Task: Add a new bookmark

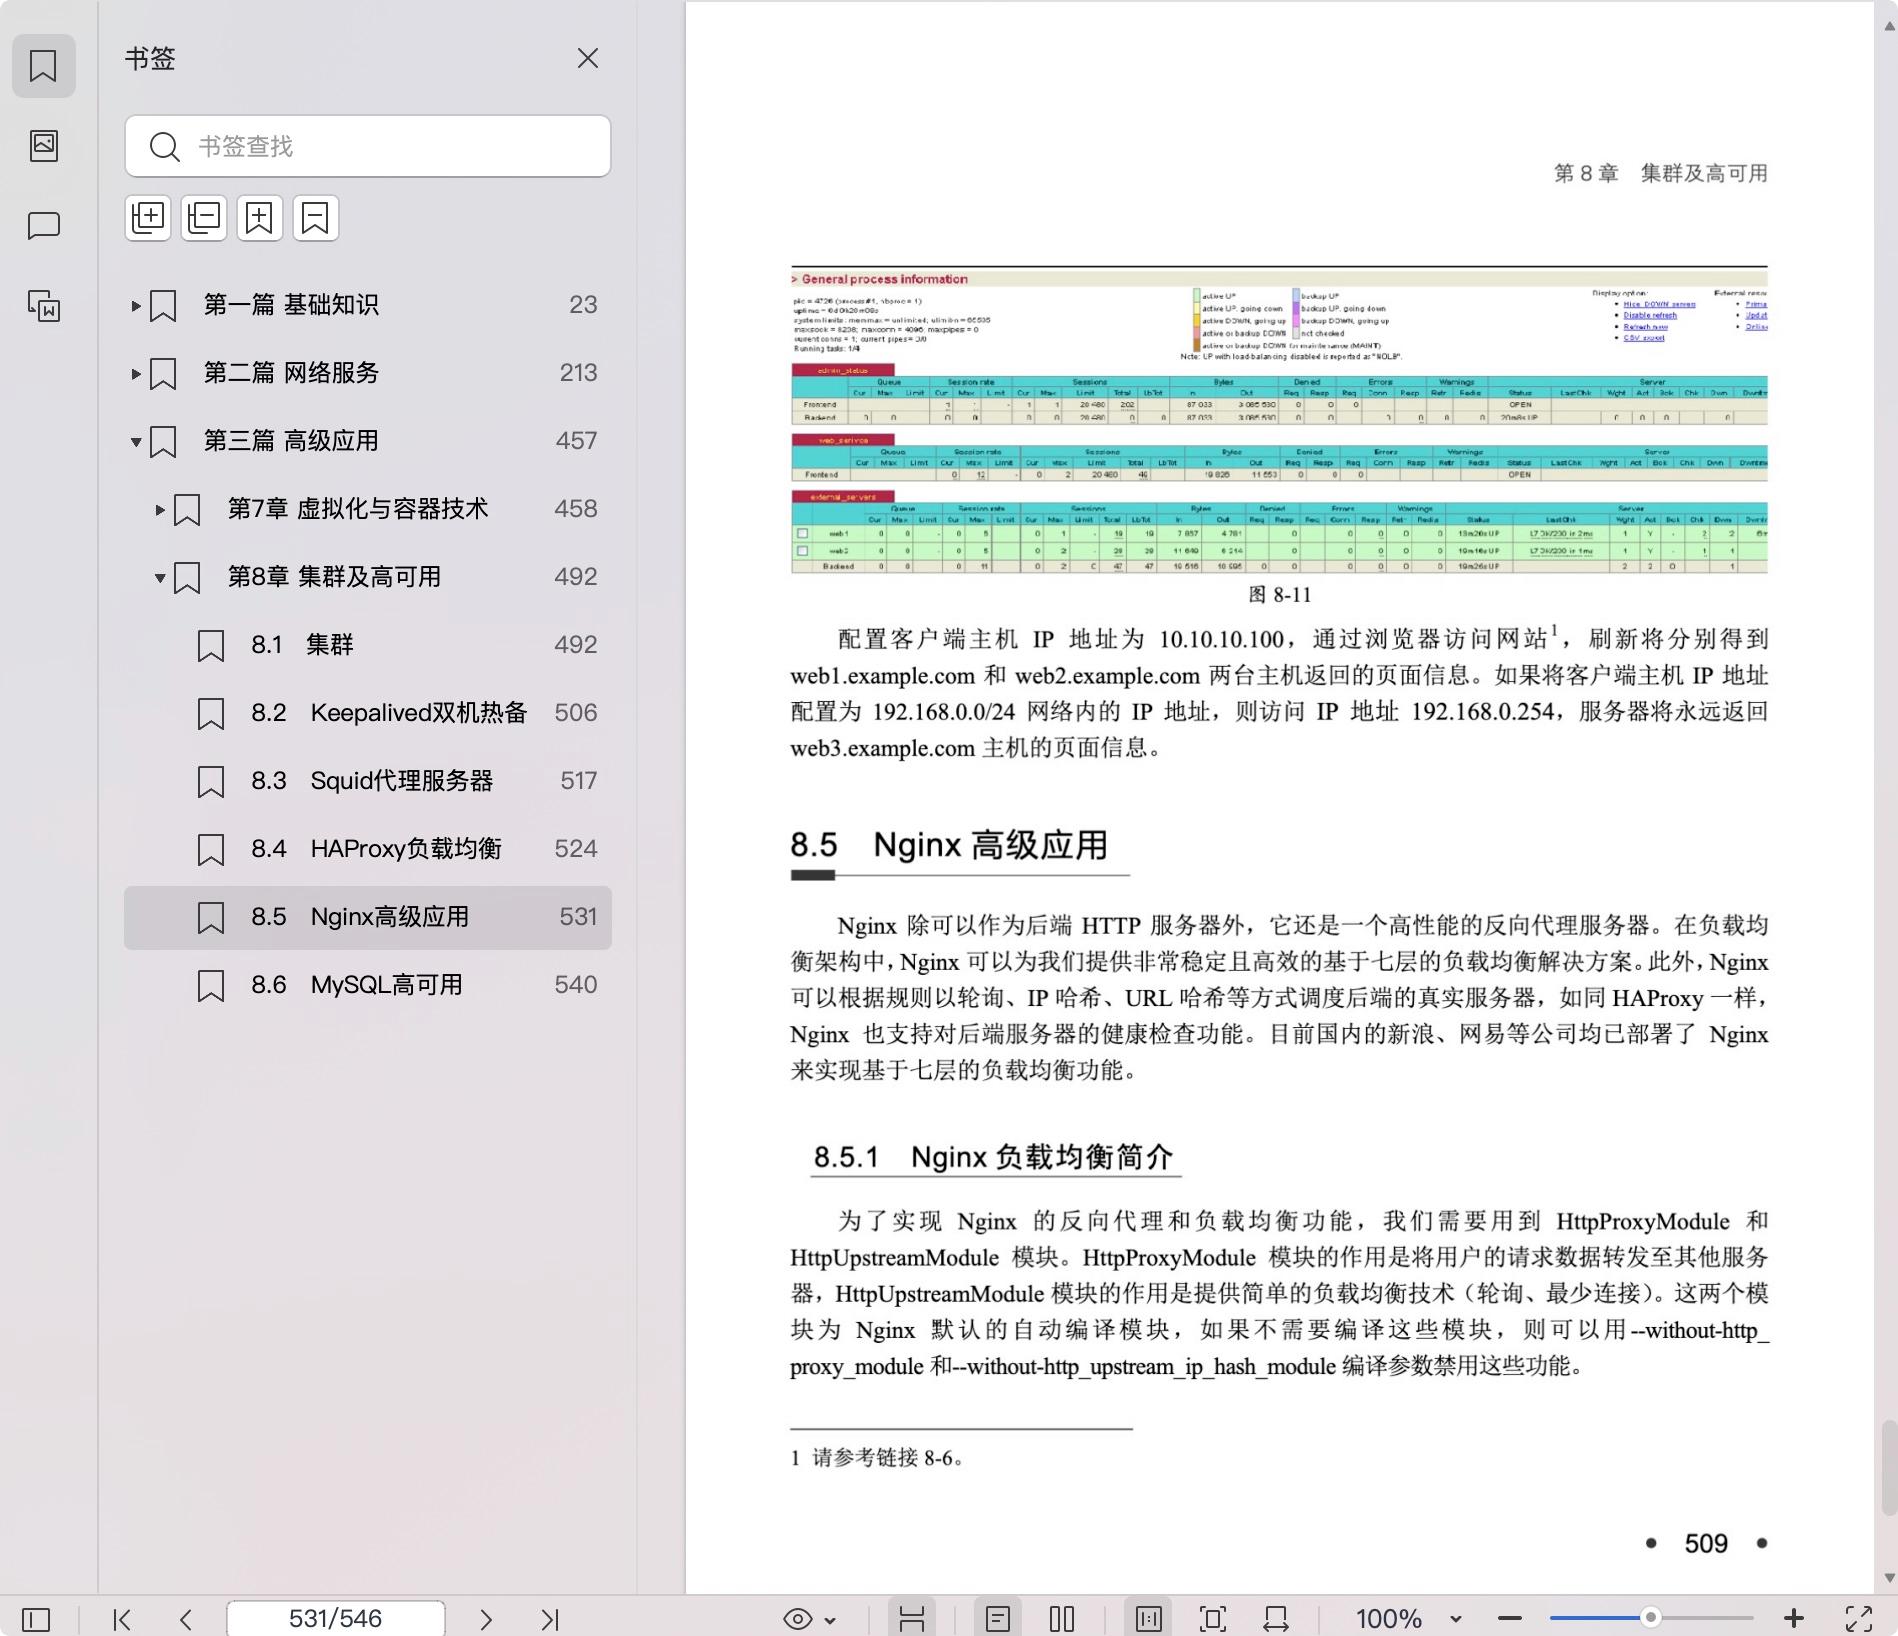Action: coord(260,217)
